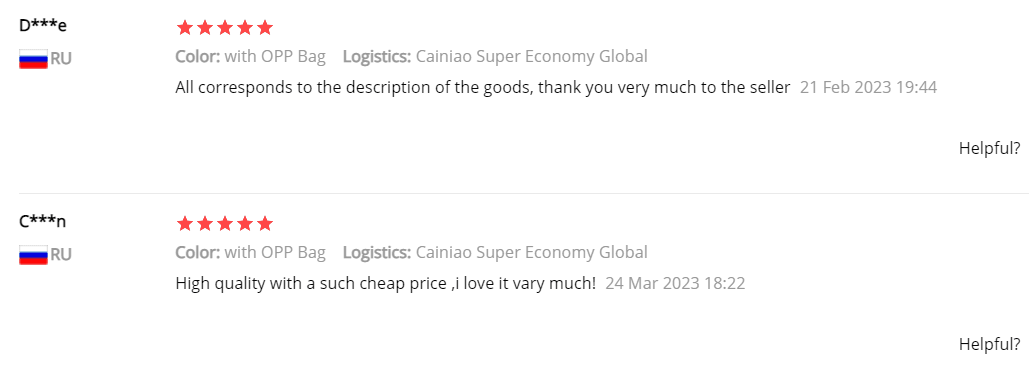Click the five-star rating on D***e's review
1029x379 pixels.
[224, 28]
